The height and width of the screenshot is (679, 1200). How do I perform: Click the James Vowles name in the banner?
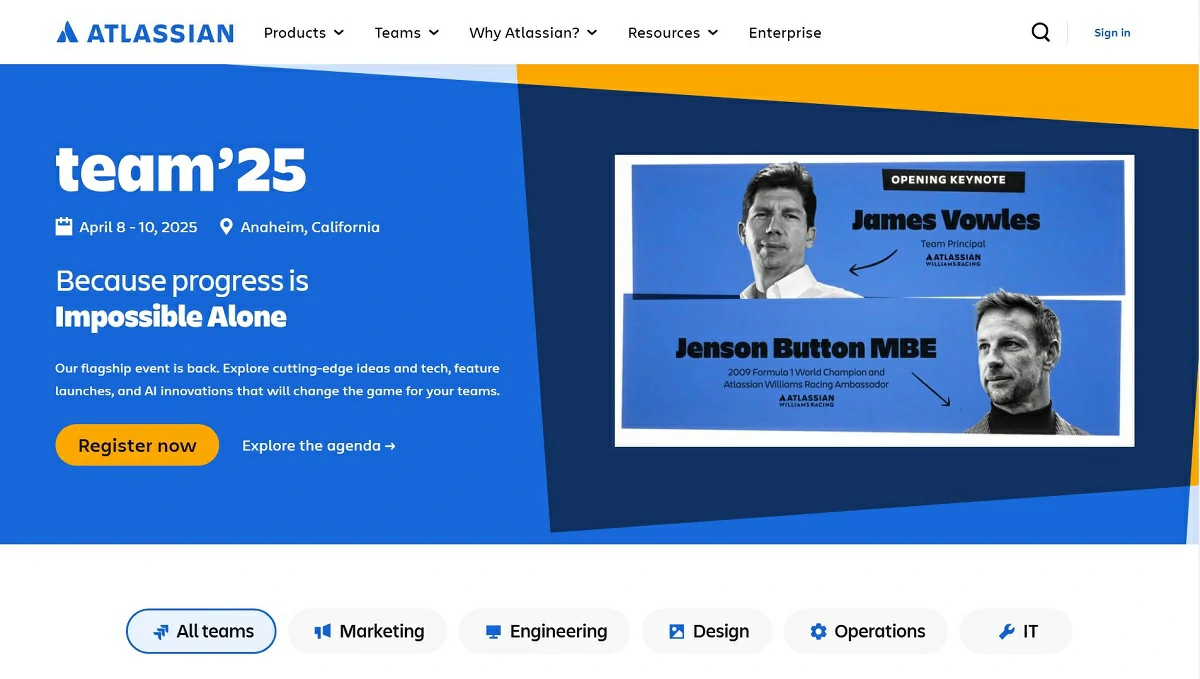(x=946, y=220)
